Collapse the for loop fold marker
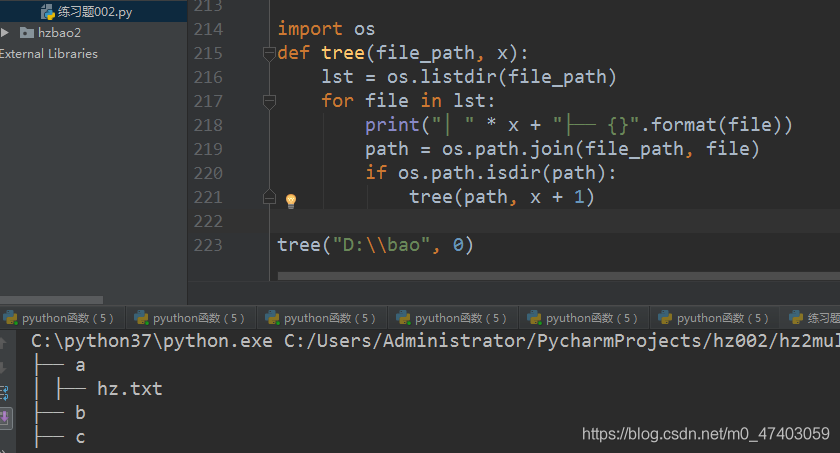840x453 pixels. [x=269, y=101]
